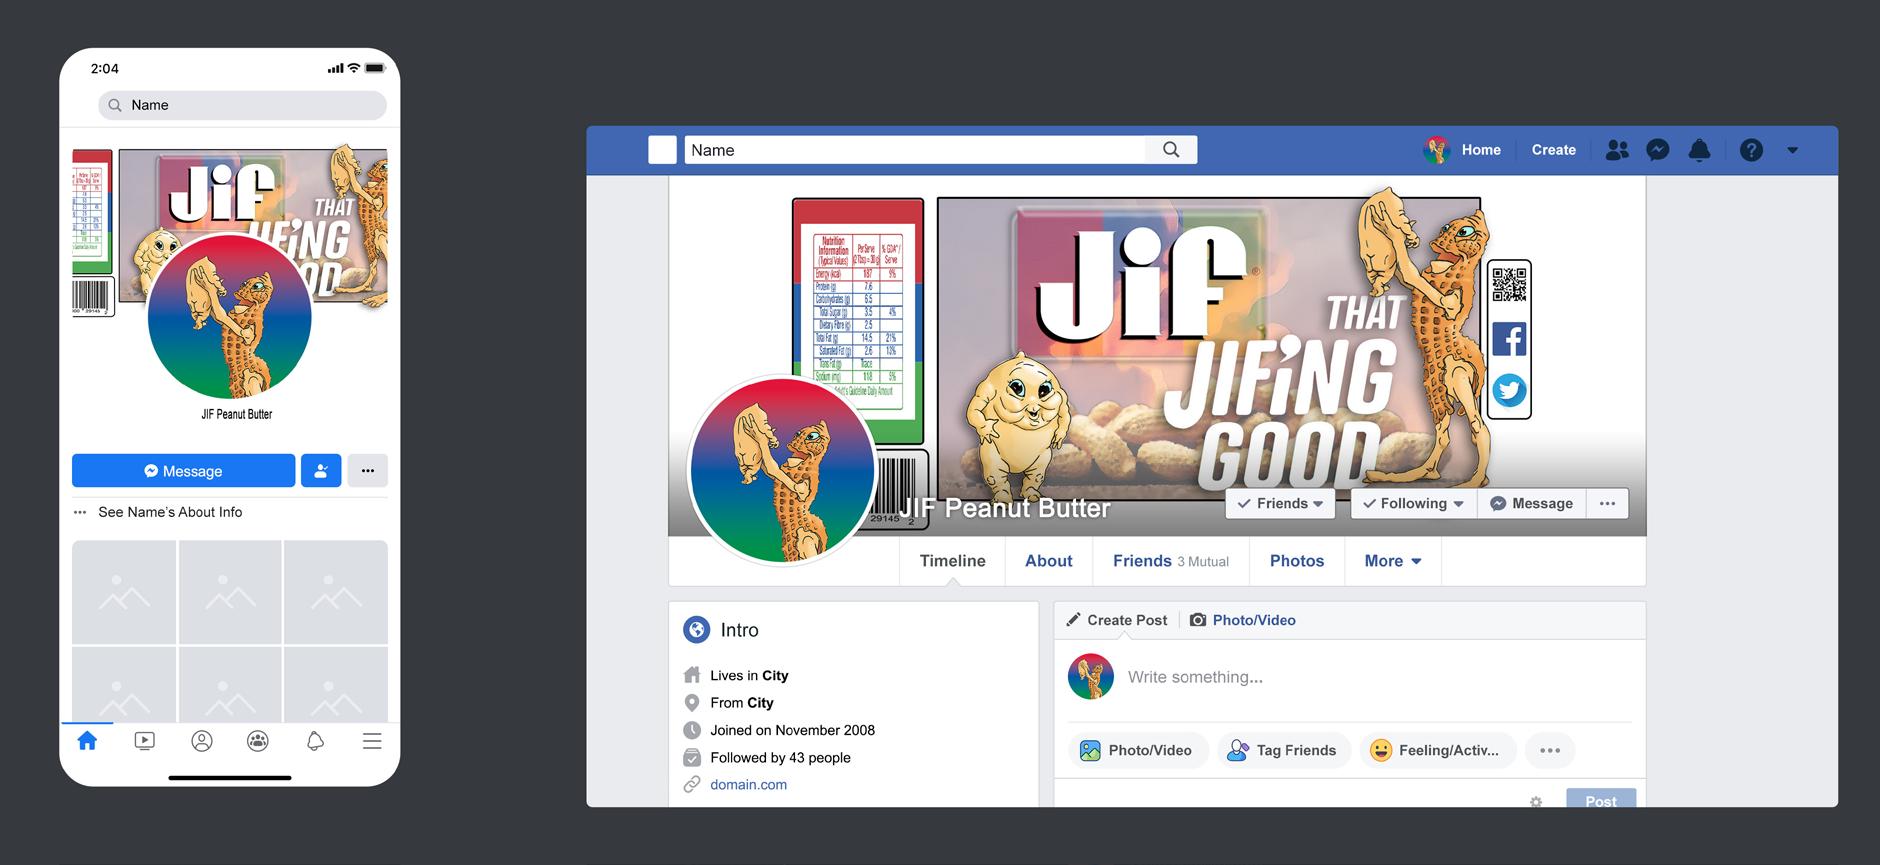Click the QR code on cover image
Image resolution: width=1880 pixels, height=865 pixels.
pyautogui.click(x=1509, y=283)
